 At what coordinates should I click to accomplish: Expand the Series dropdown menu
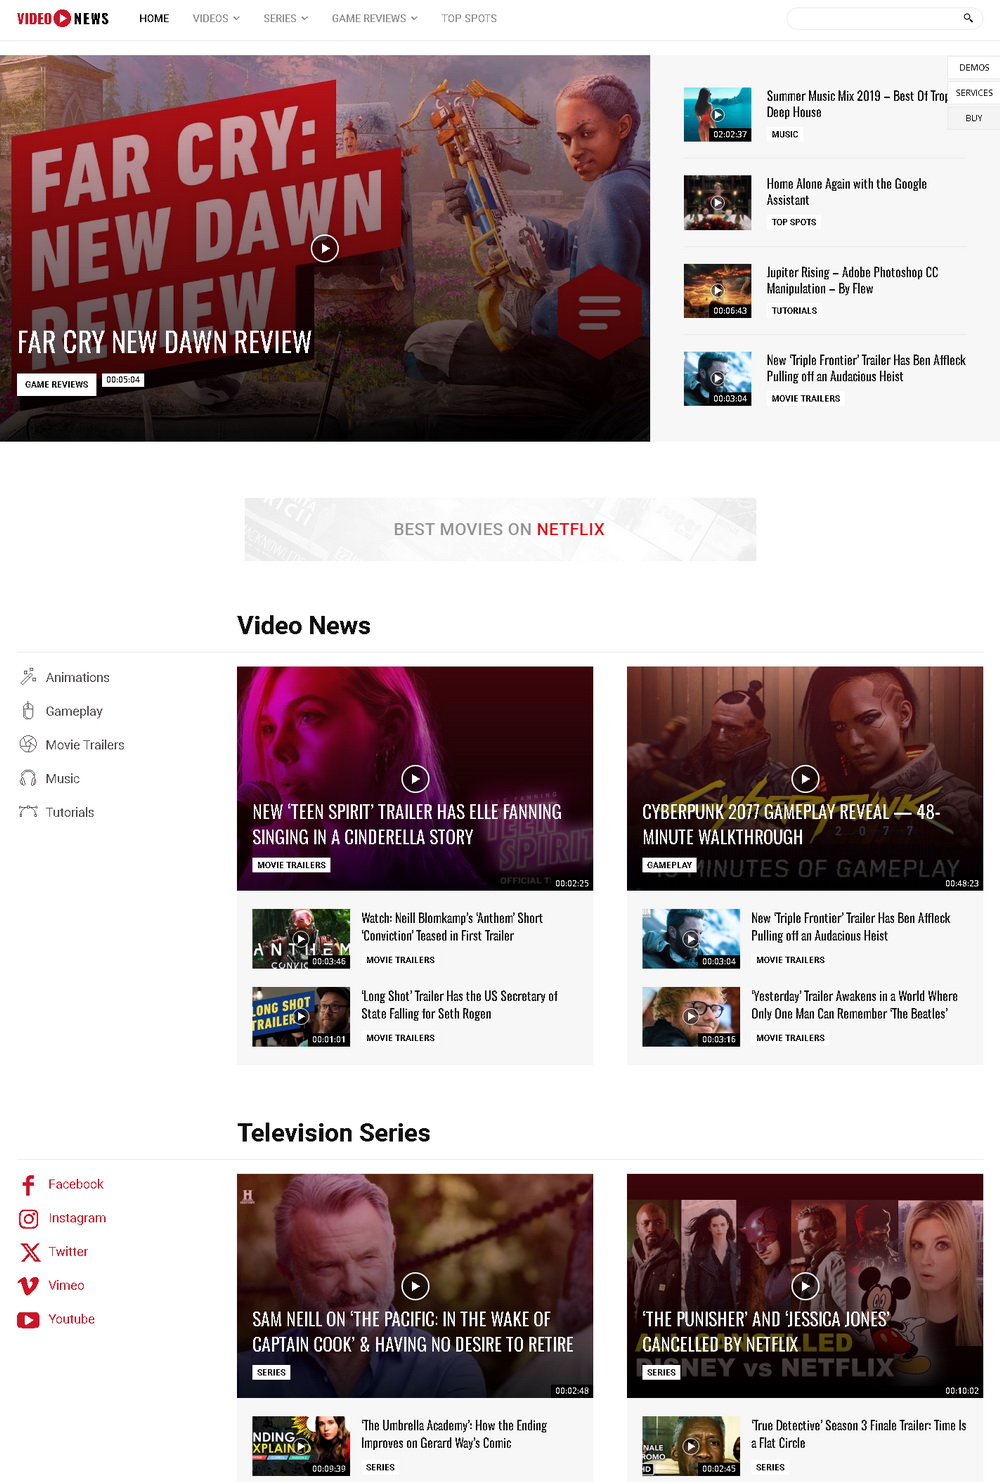click(285, 18)
